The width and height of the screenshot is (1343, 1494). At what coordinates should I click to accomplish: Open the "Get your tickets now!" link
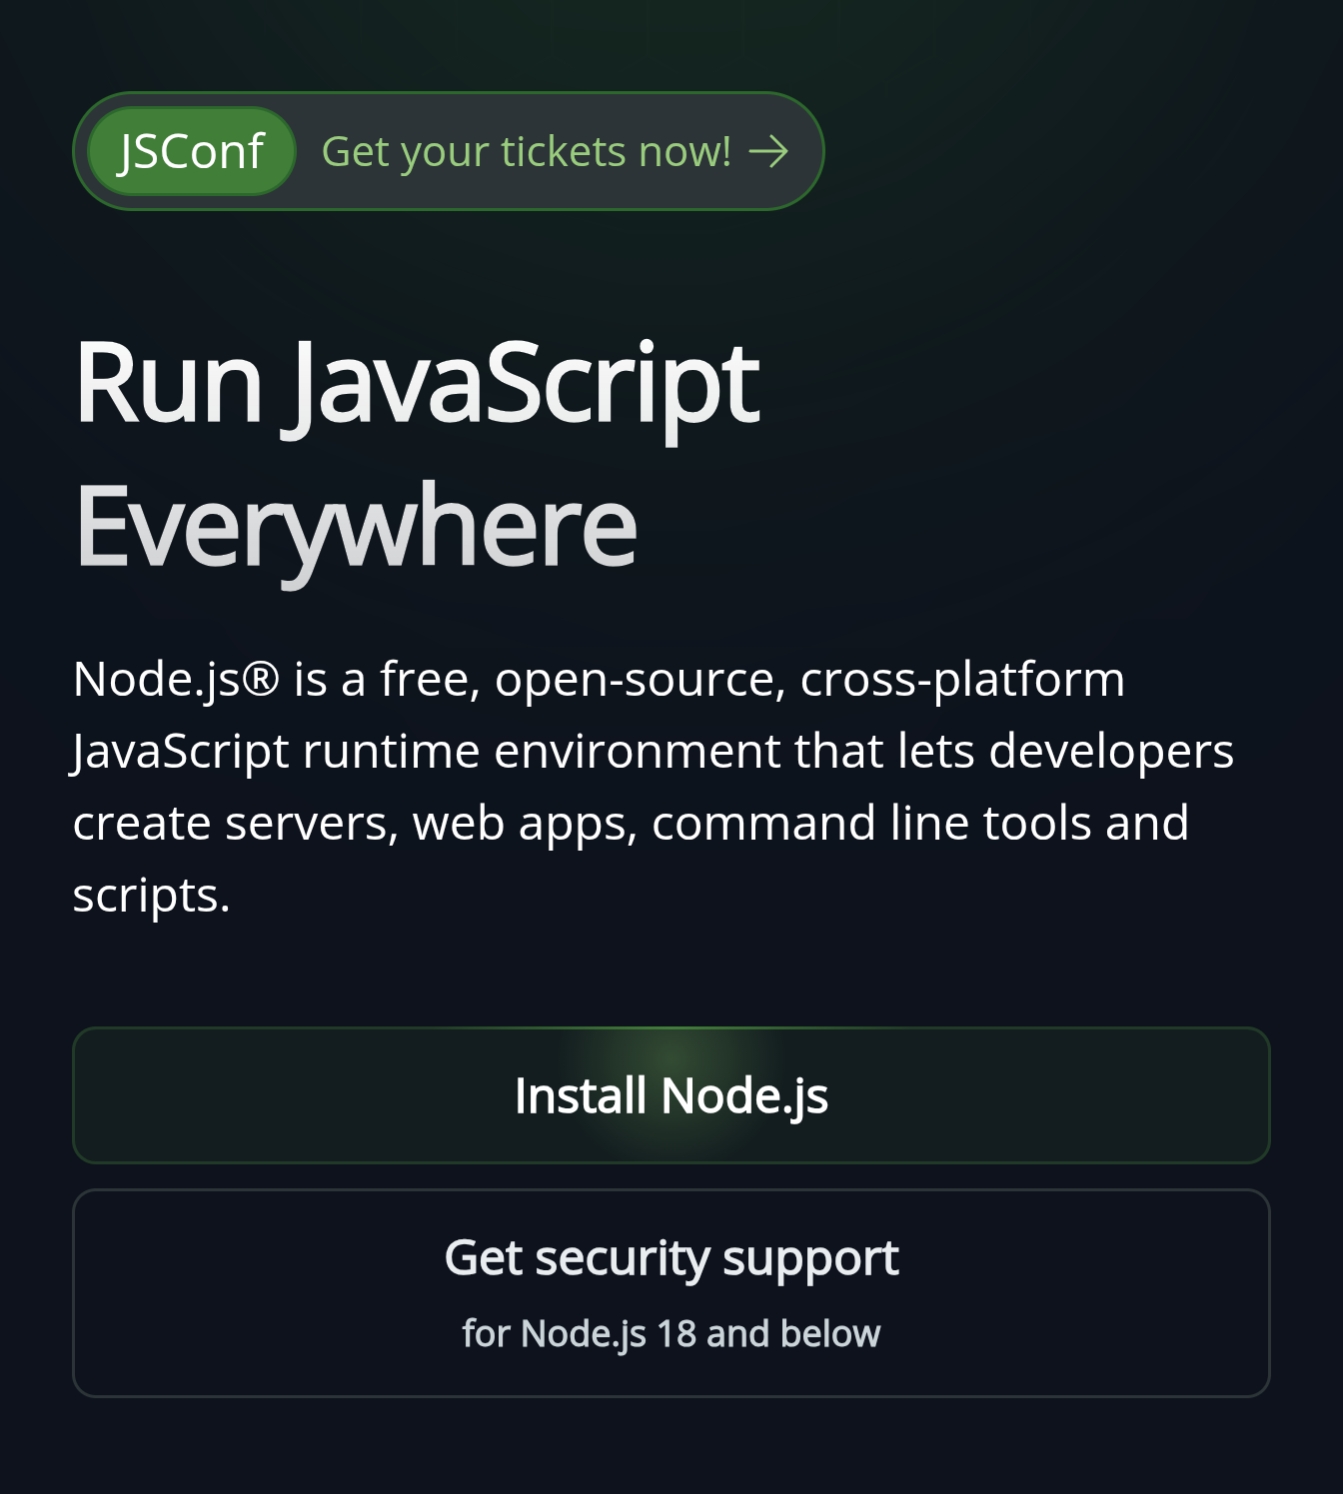click(x=526, y=152)
